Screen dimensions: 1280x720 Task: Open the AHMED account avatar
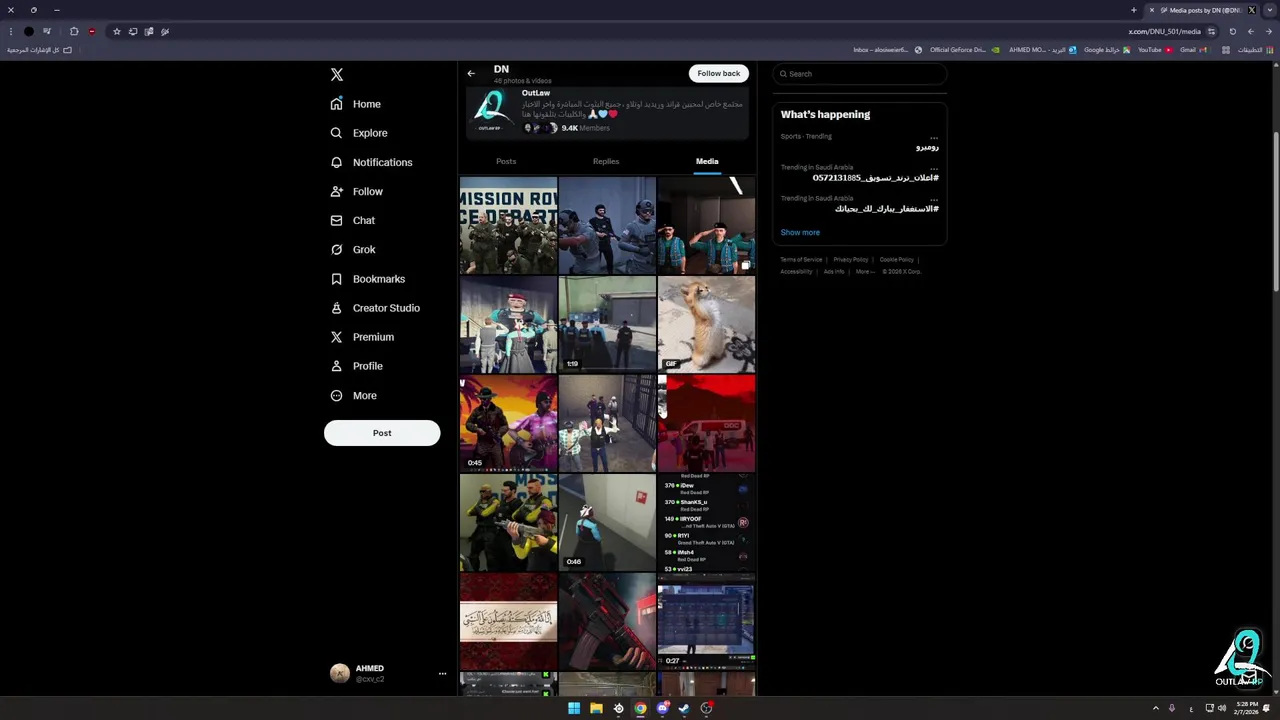[x=340, y=673]
